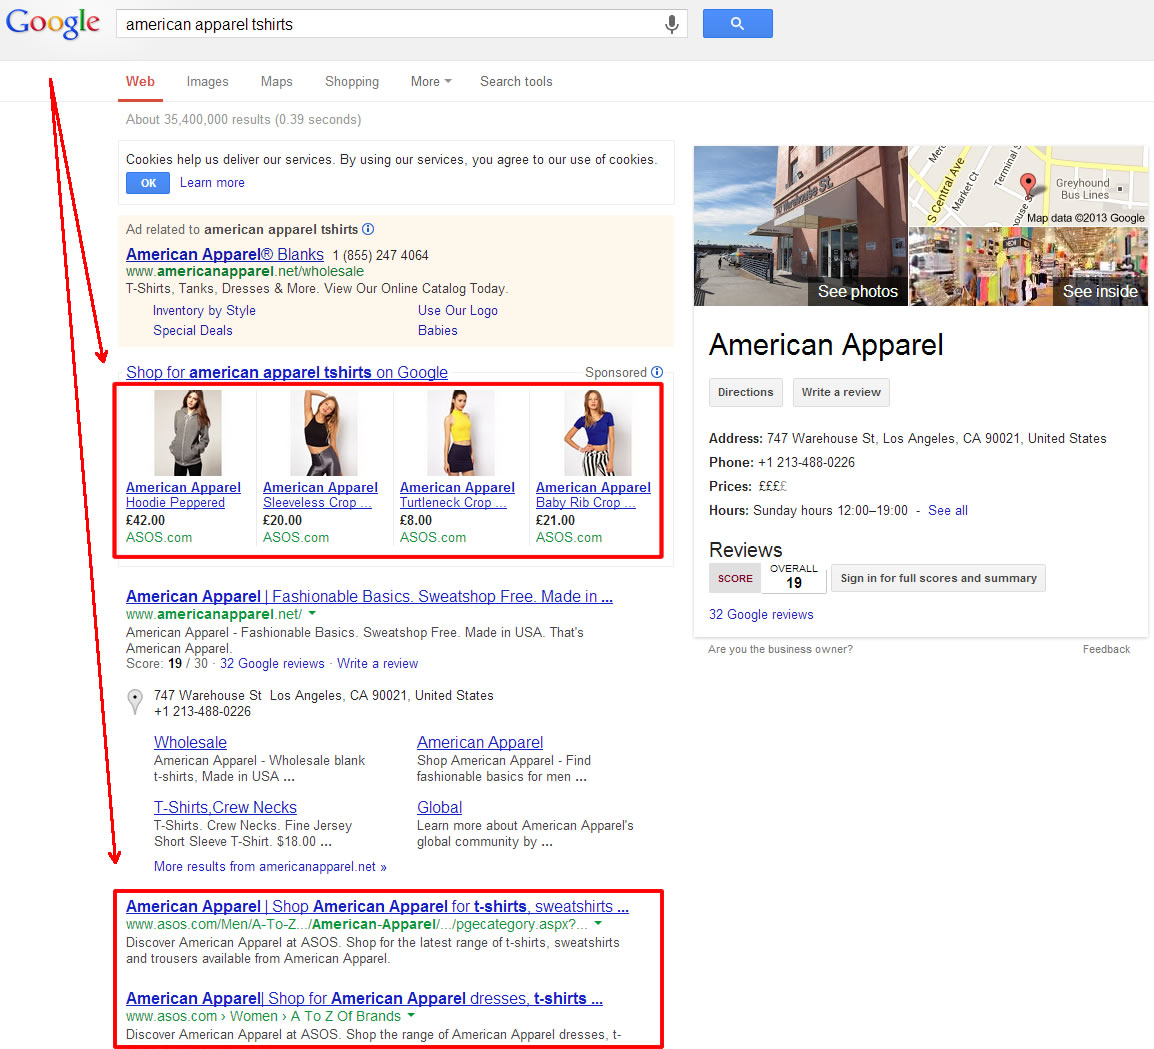1154x1049 pixels.
Task: Expand the More dropdown menu
Action: (431, 82)
